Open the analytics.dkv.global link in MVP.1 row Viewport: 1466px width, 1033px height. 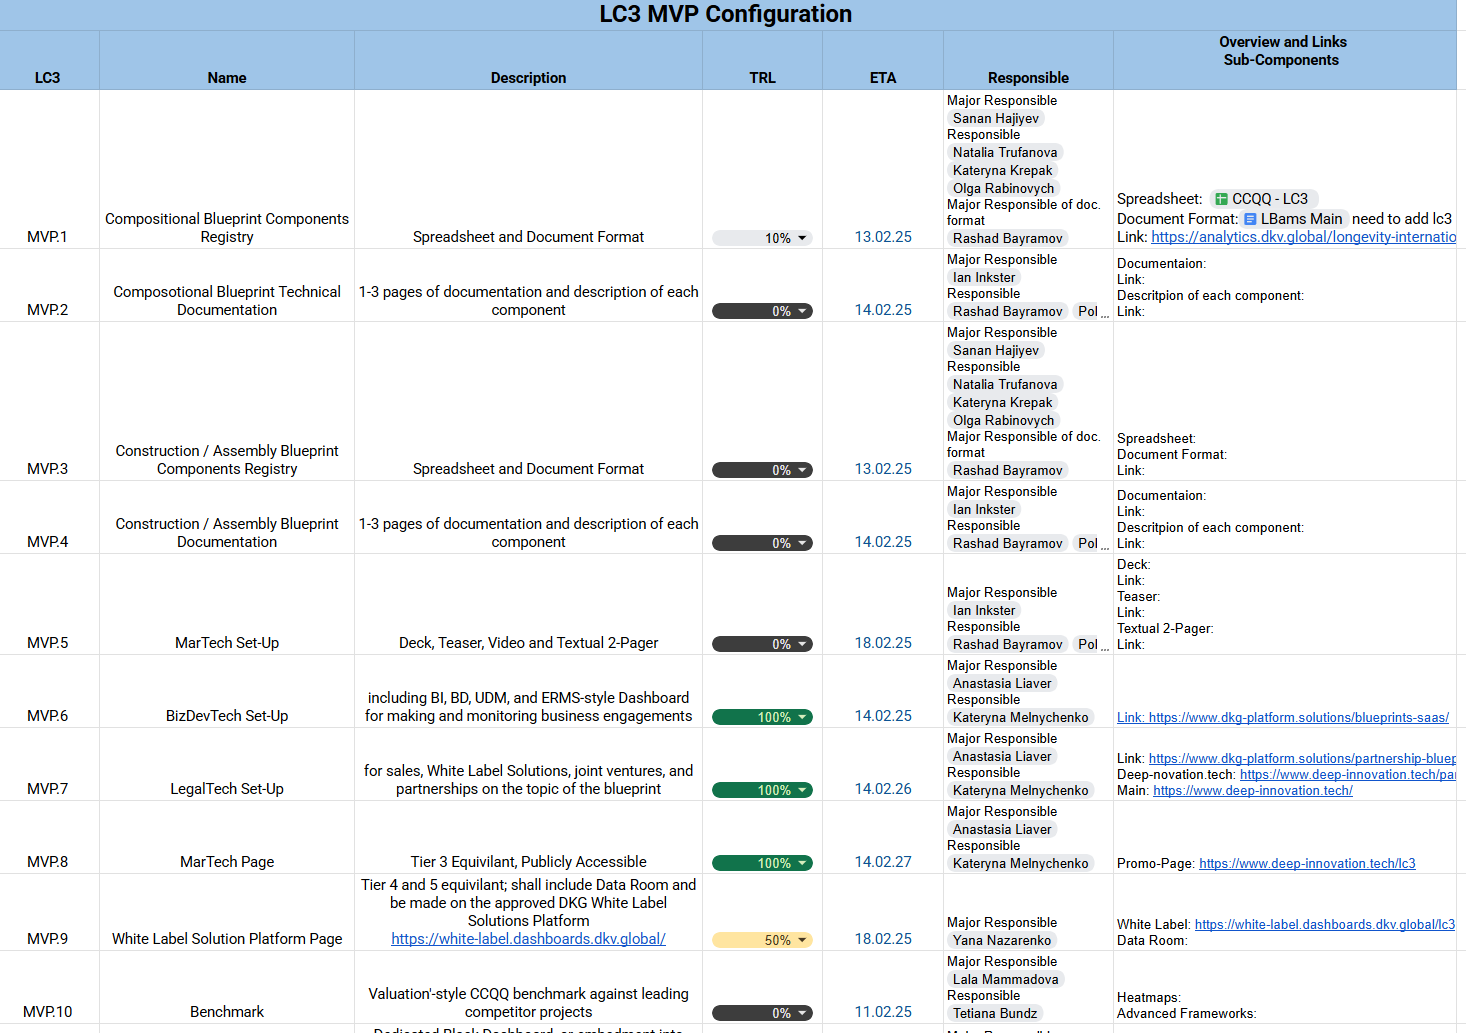coord(1302,237)
